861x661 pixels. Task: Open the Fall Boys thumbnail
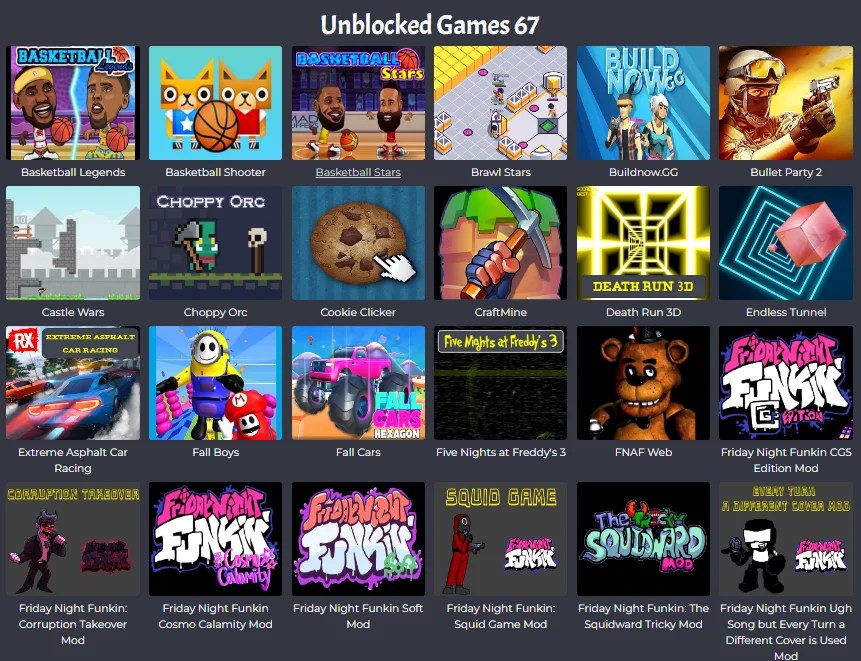point(215,383)
